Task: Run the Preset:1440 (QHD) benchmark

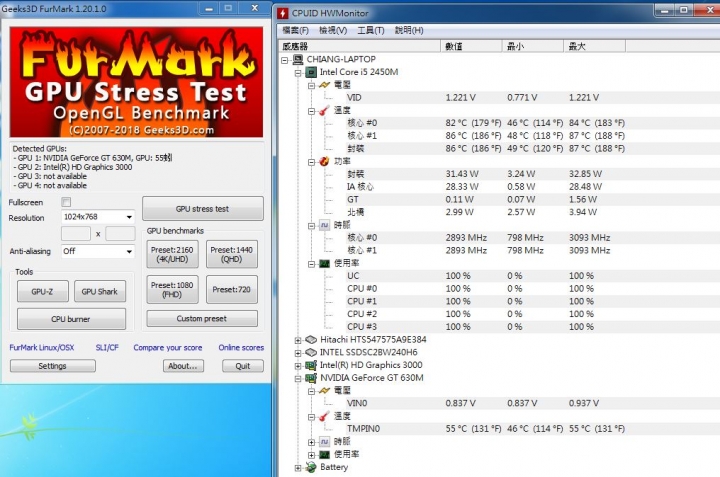Action: click(231, 254)
